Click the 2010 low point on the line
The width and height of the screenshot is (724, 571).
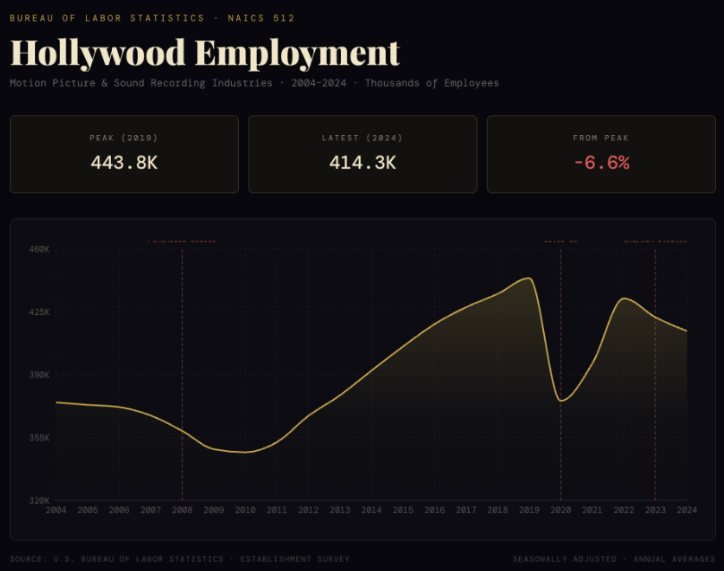point(244,452)
